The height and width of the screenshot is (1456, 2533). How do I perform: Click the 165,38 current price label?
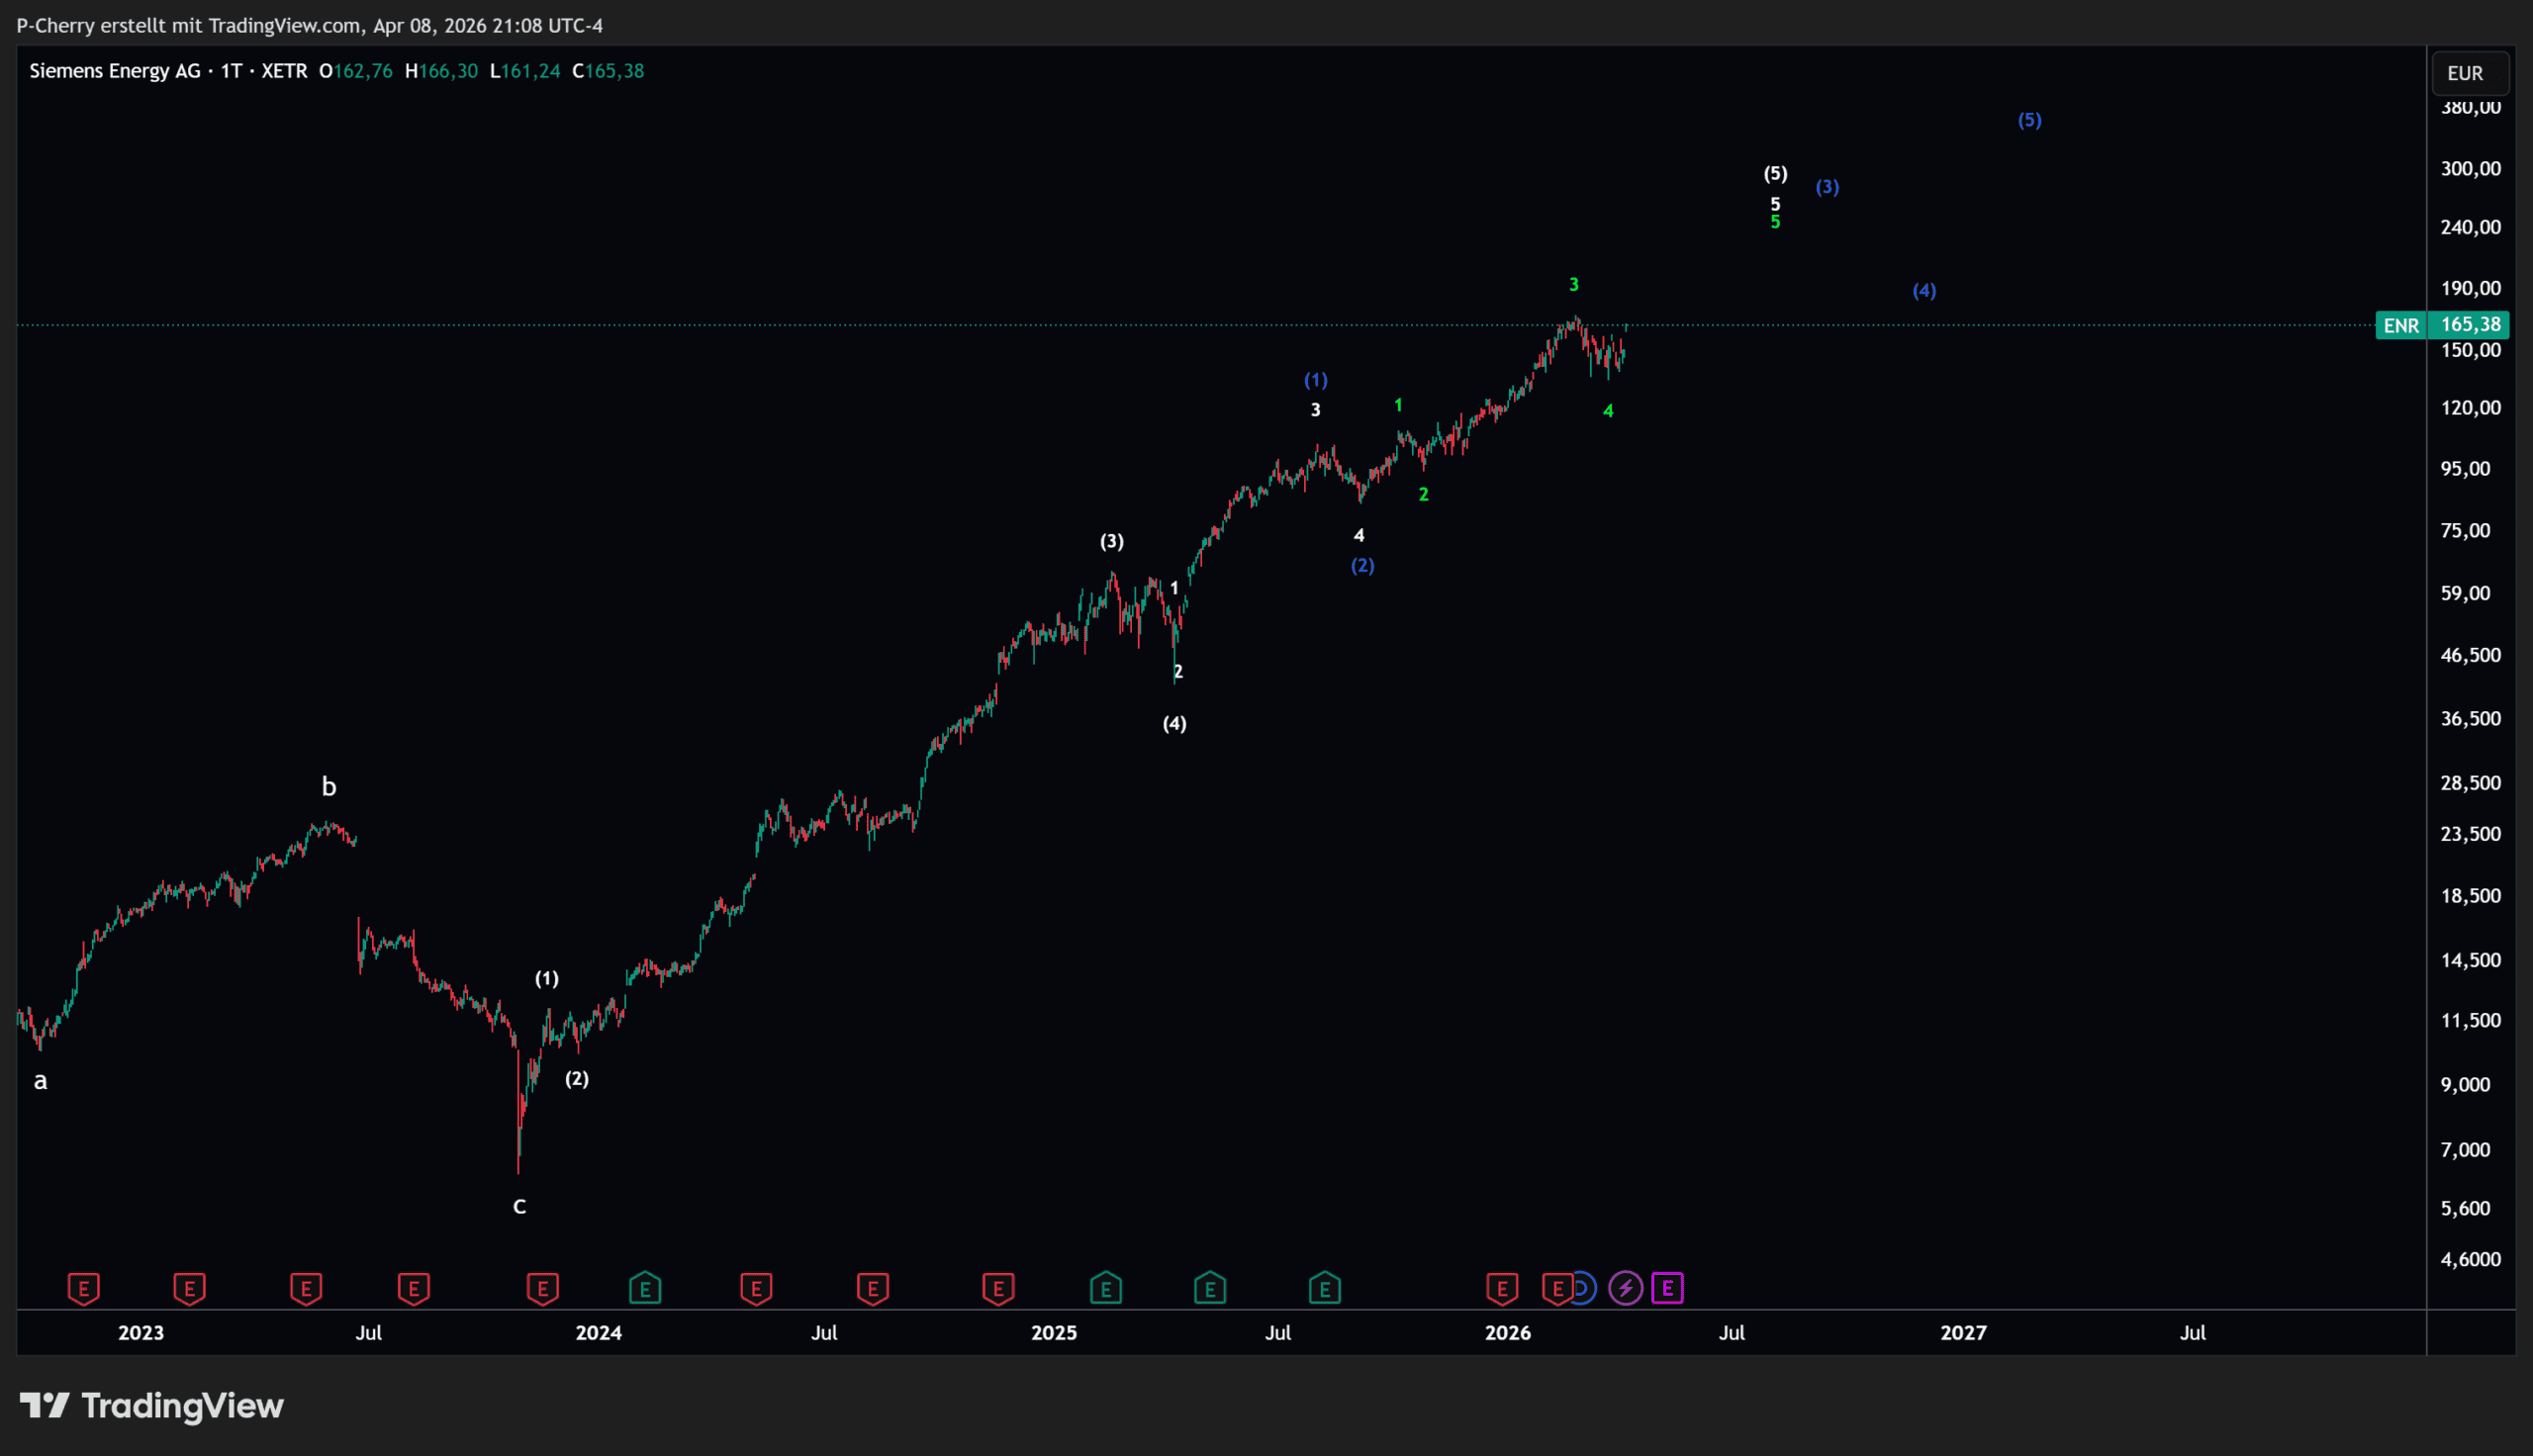[2470, 325]
